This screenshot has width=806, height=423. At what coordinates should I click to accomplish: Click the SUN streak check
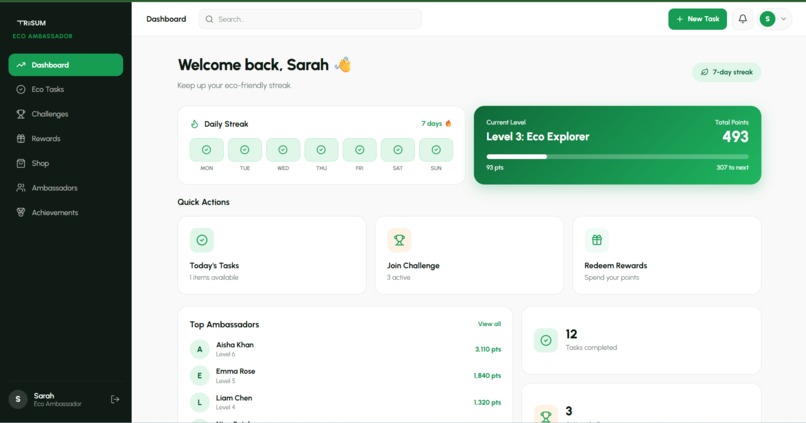[436, 150]
